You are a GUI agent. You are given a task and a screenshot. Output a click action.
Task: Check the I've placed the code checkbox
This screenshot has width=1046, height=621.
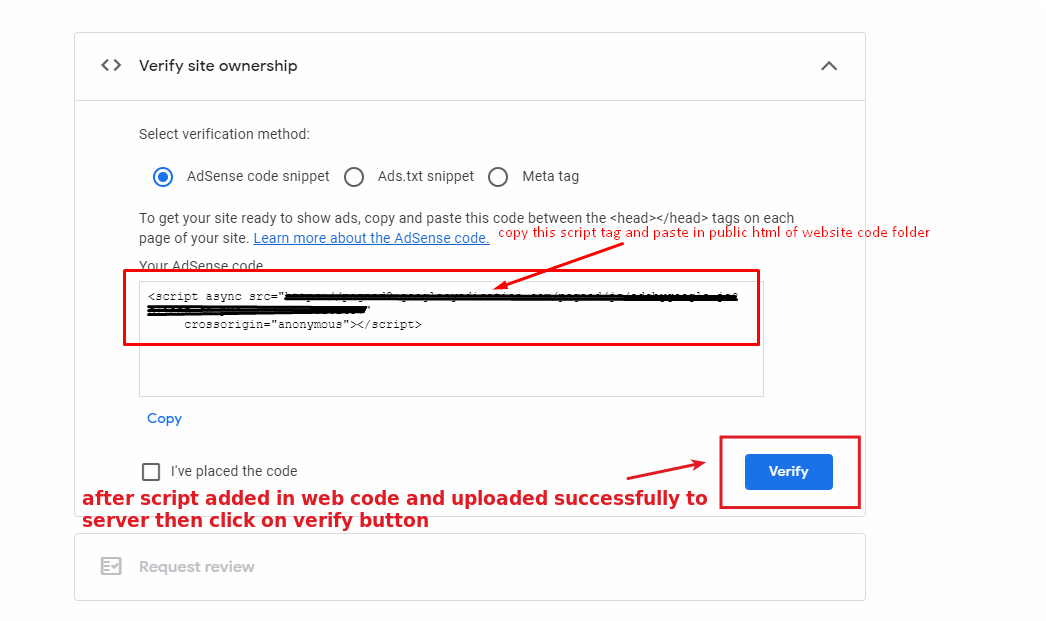click(x=151, y=471)
